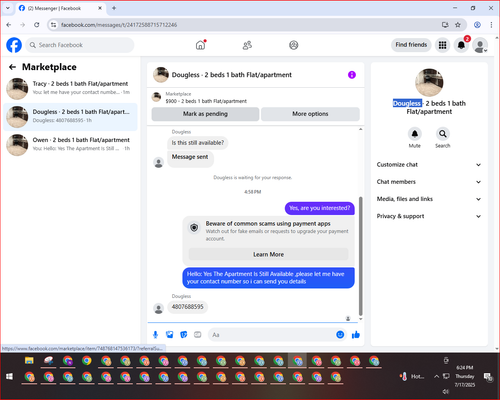This screenshot has width=500, height=400.
Task: Open the Friends icon in top navigation
Action: pos(247,45)
